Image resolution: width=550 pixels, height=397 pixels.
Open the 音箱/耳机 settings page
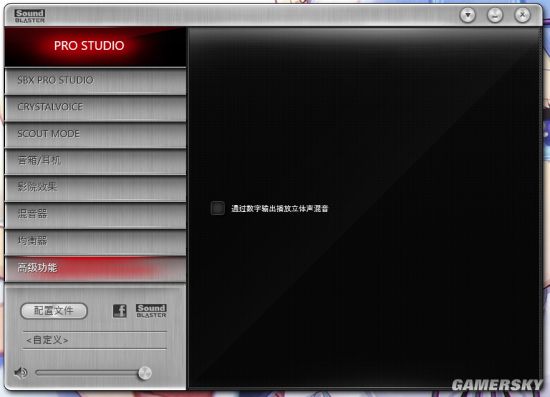click(95, 161)
